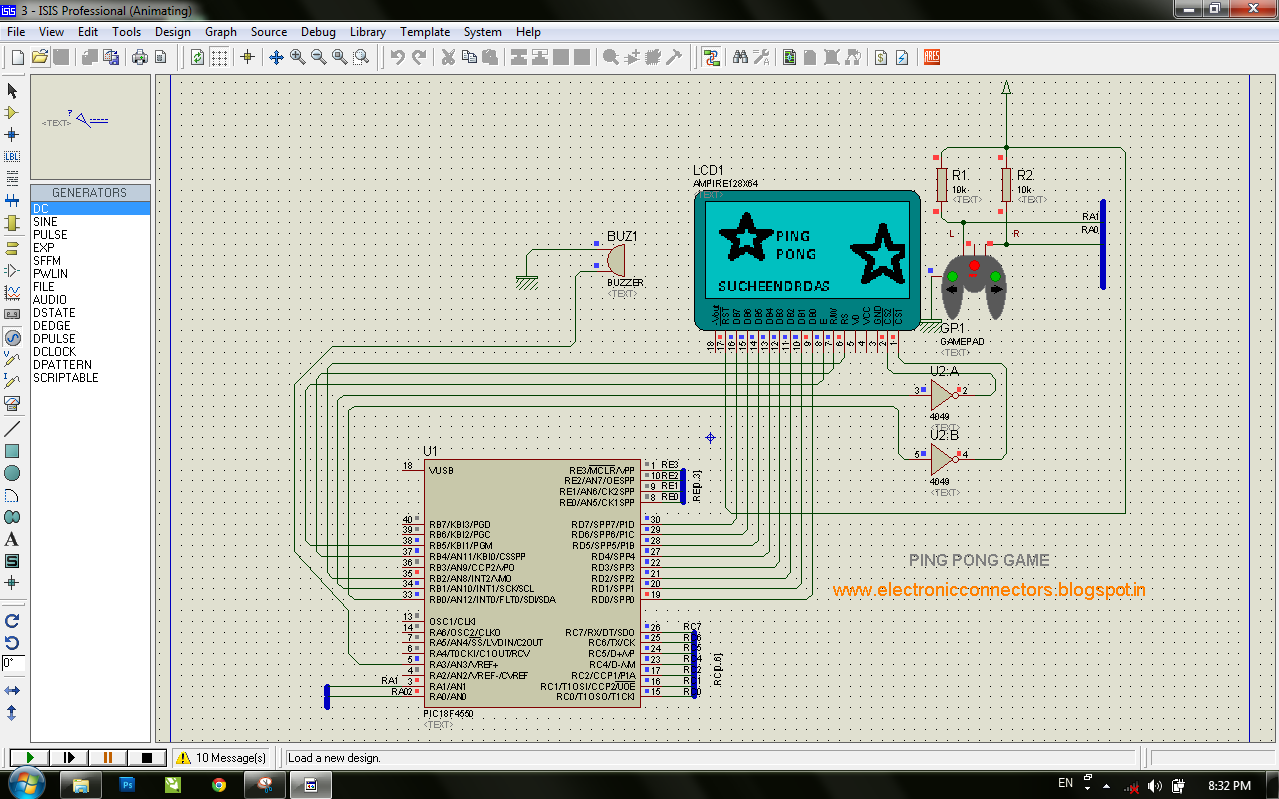Enable the Buses mode tool

point(12,199)
